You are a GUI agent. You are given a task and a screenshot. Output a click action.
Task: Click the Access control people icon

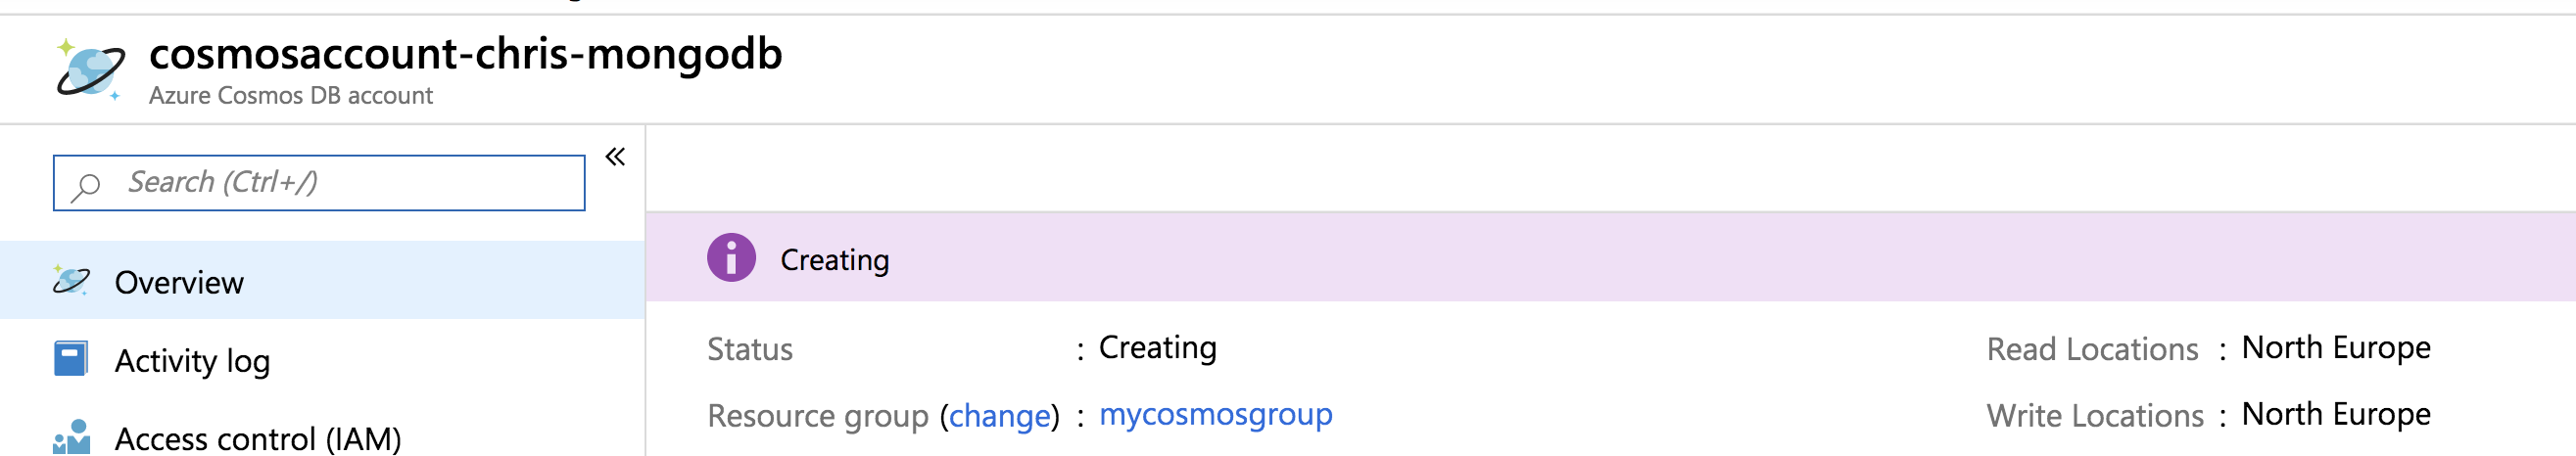coord(71,437)
